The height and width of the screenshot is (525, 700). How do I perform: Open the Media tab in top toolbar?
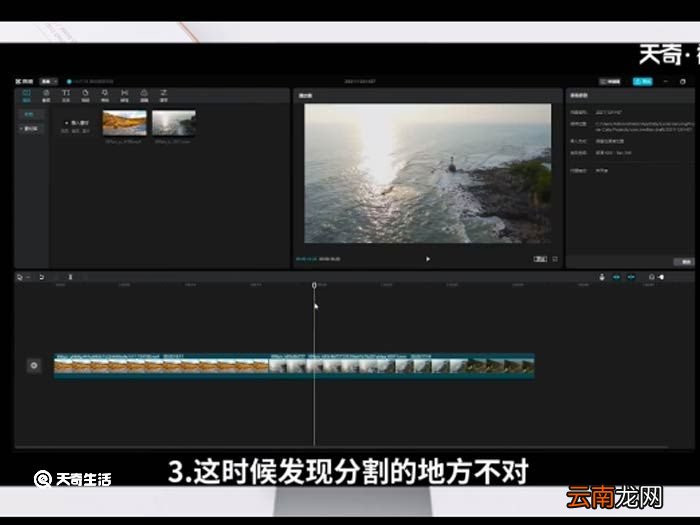point(26,96)
